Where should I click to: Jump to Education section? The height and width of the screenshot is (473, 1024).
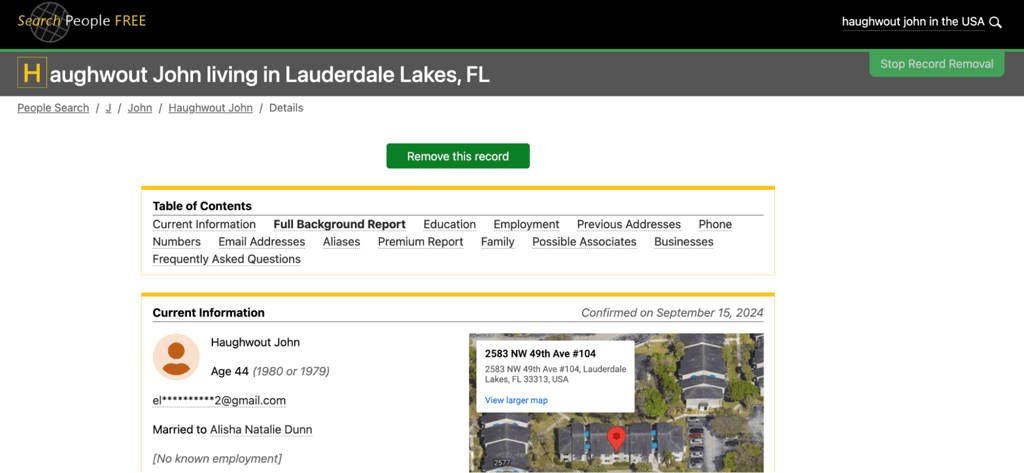449,224
